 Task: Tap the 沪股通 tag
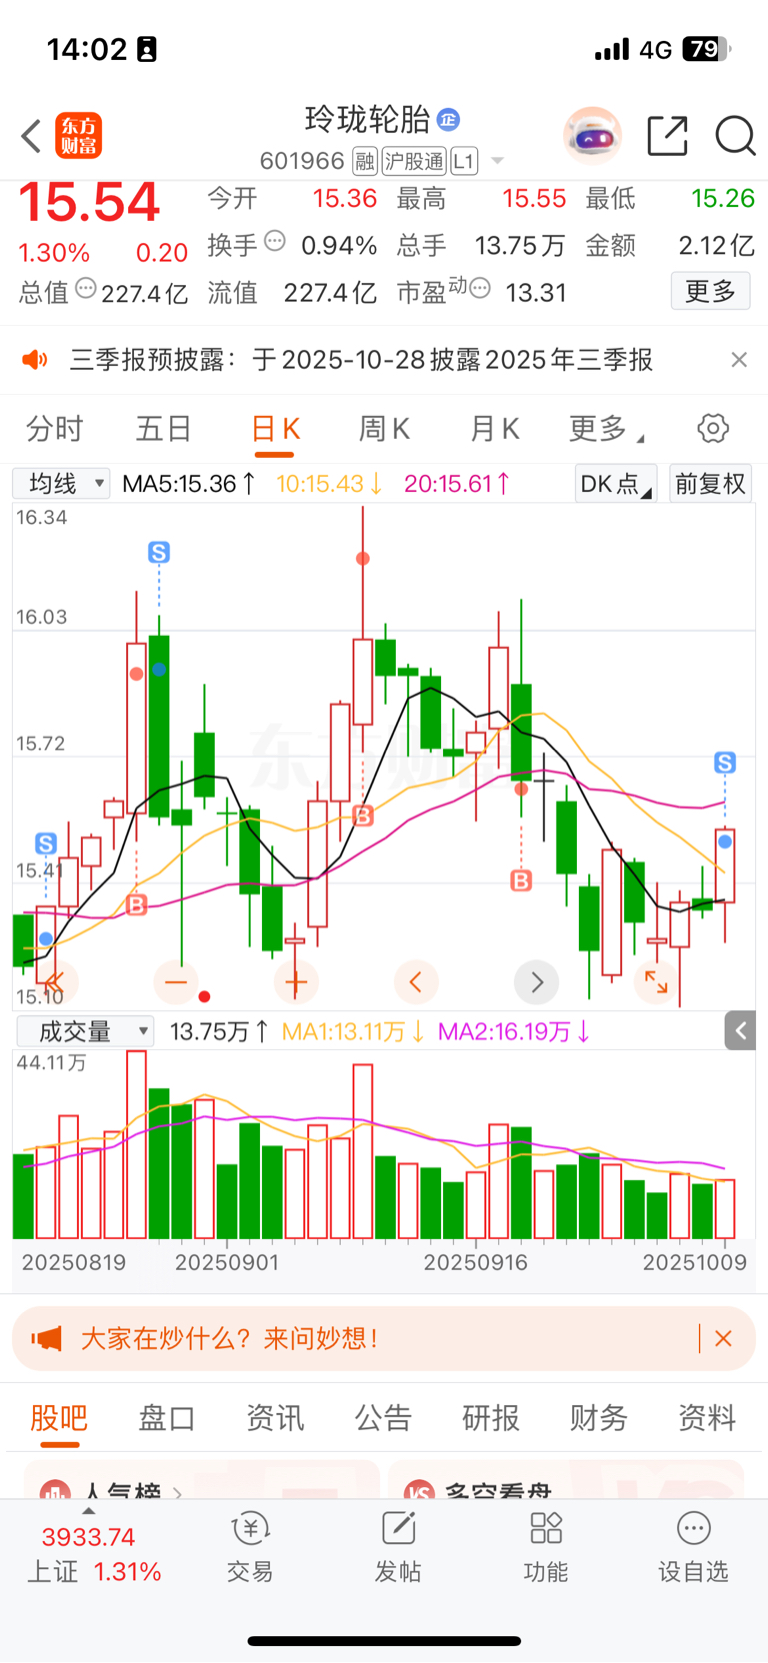[414, 161]
